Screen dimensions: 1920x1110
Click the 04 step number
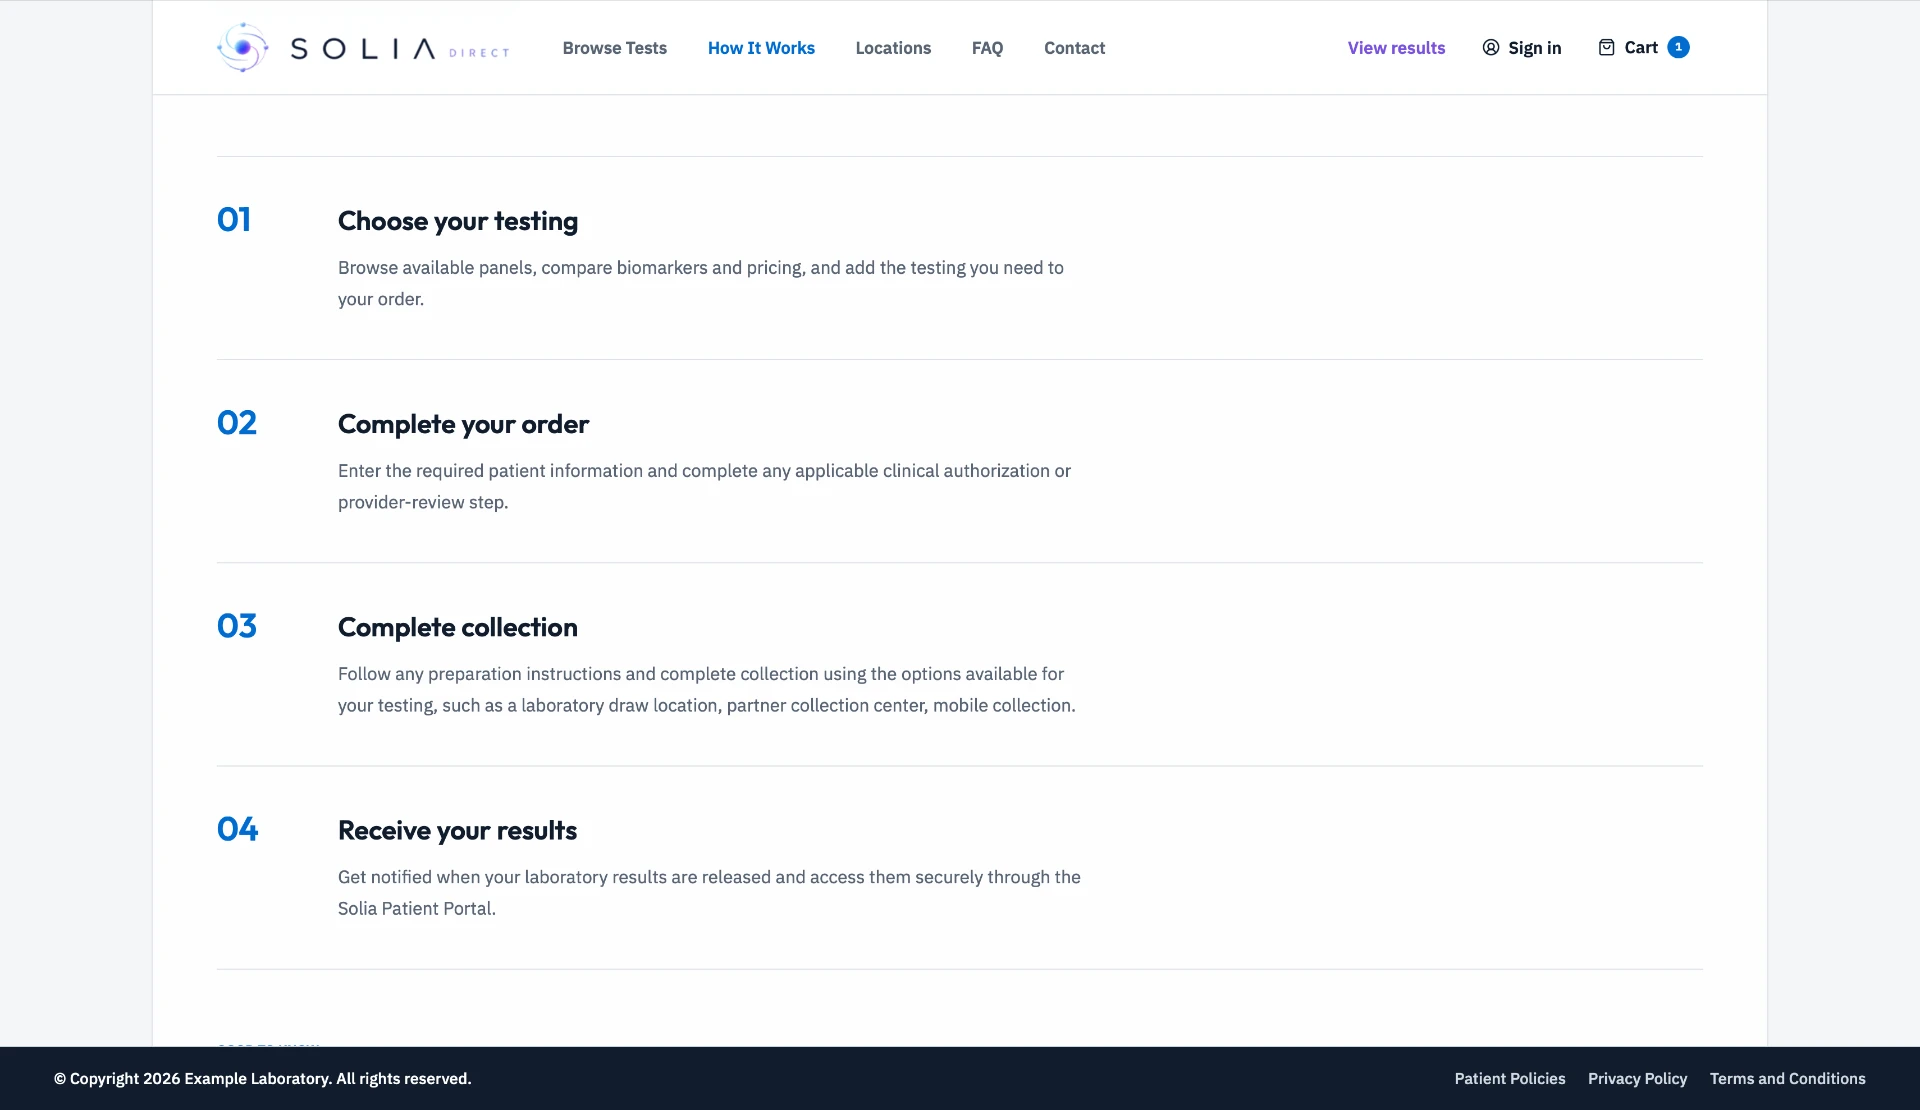[238, 829]
